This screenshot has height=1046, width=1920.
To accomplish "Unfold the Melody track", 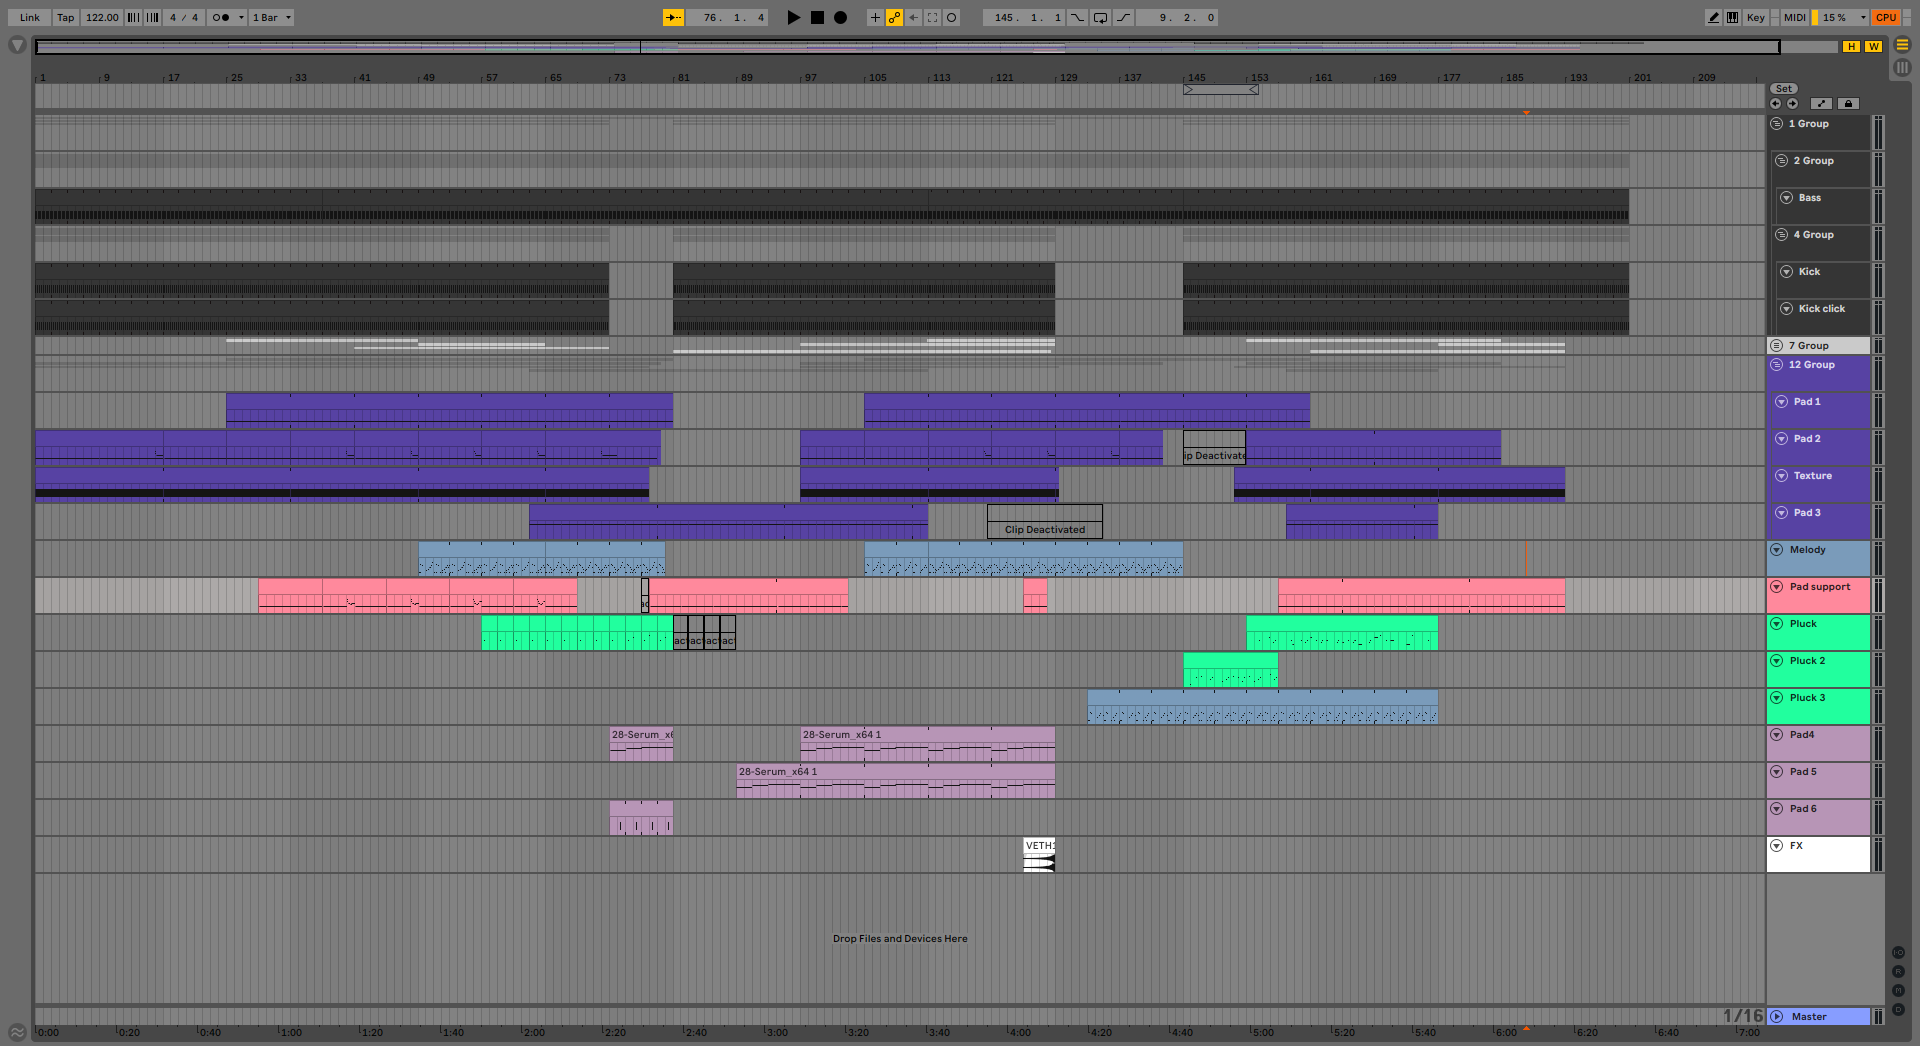I will pos(1776,550).
